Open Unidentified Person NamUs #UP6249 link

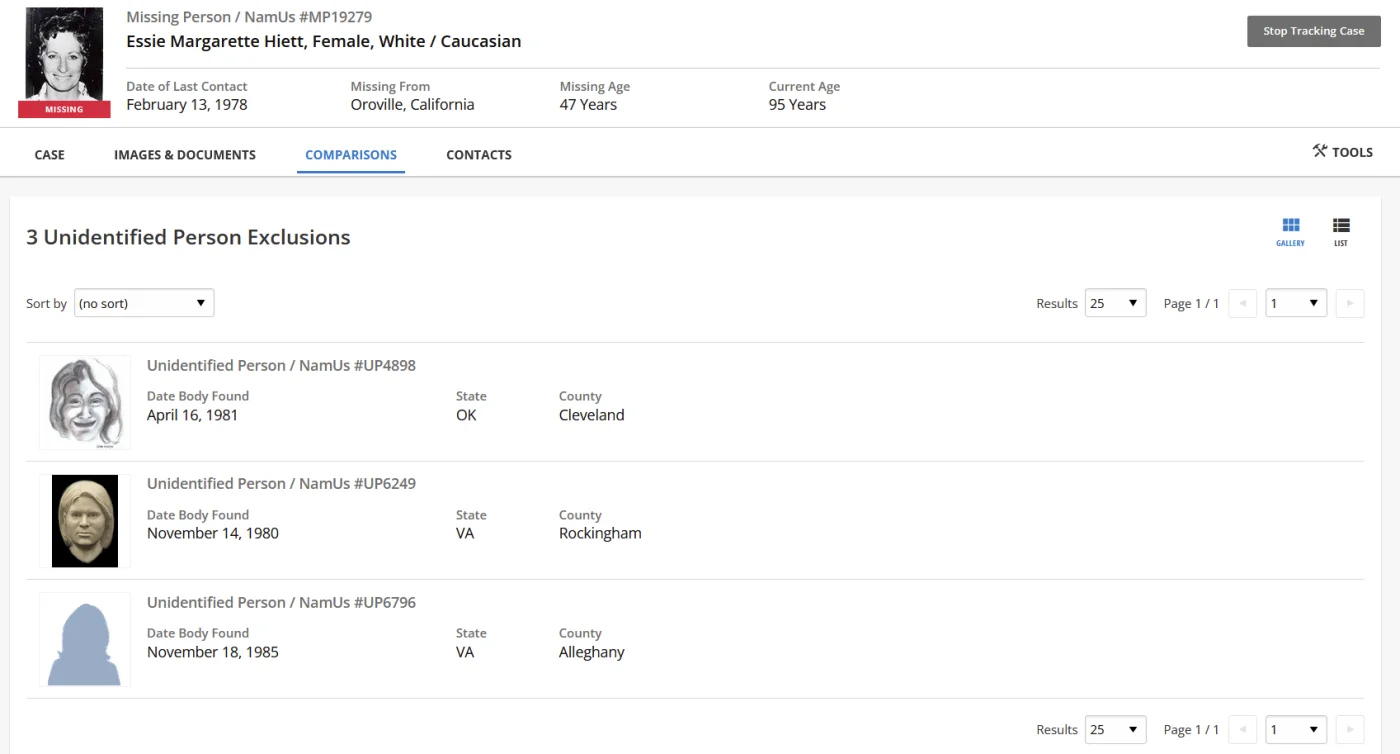point(281,484)
